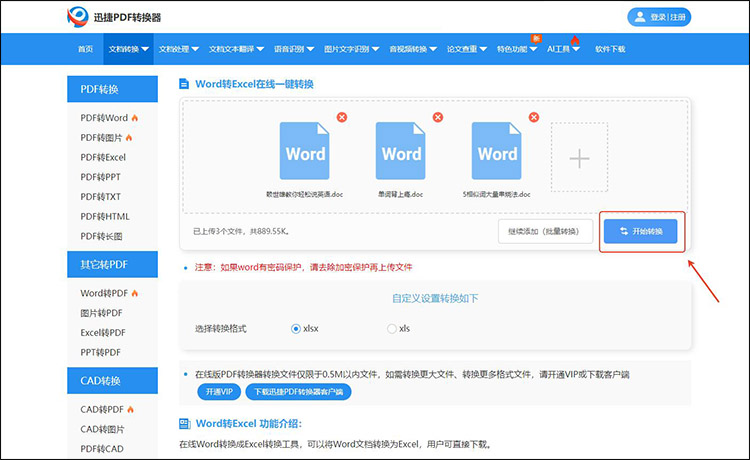Click 继续添加（批量转换）button
The width and height of the screenshot is (750, 460).
coord(545,231)
